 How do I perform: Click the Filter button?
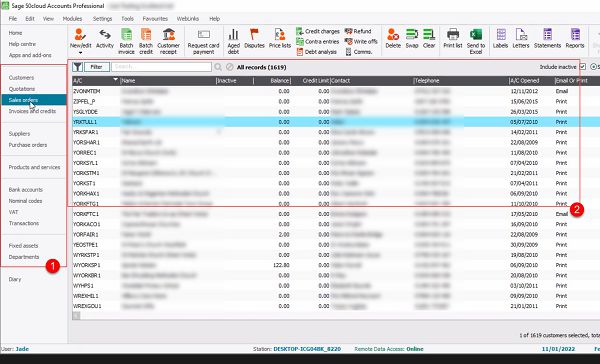click(x=96, y=67)
